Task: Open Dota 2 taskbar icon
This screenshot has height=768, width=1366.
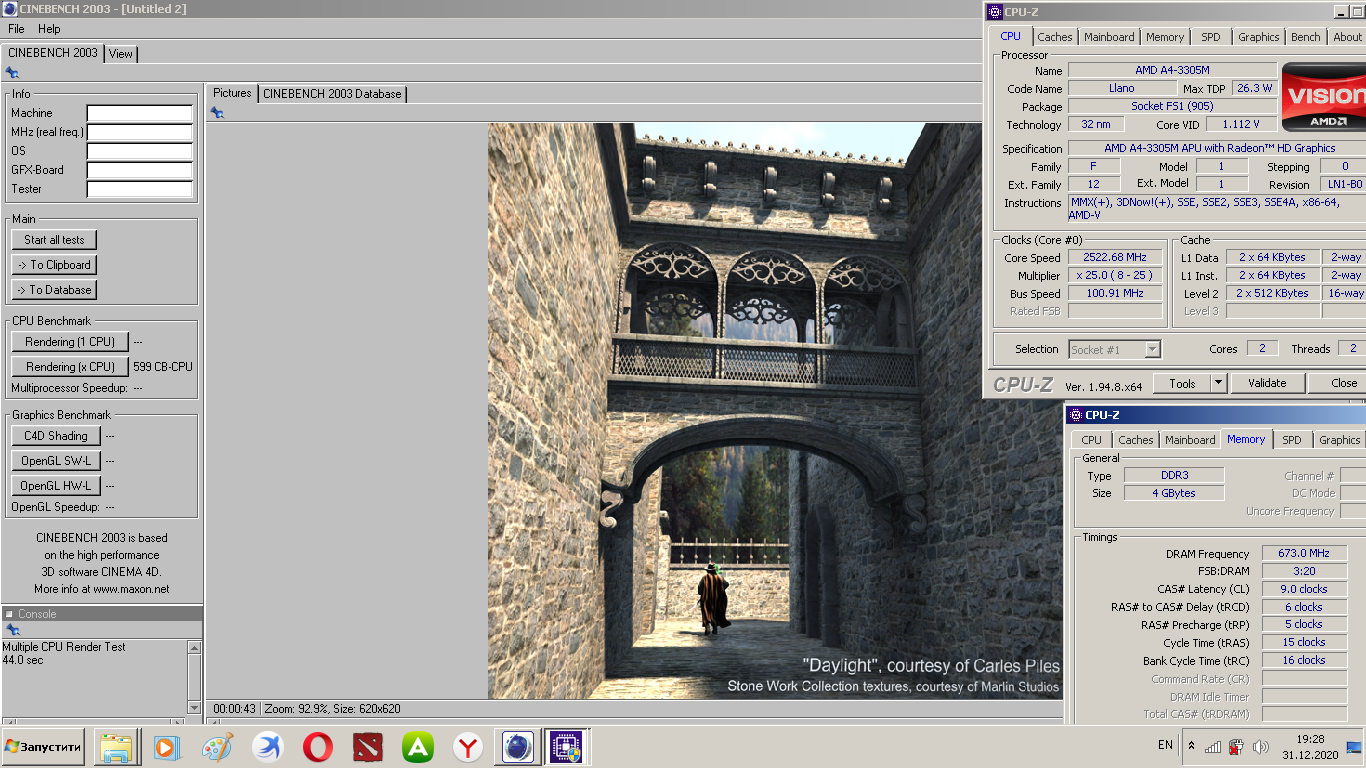Action: pyautogui.click(x=368, y=747)
